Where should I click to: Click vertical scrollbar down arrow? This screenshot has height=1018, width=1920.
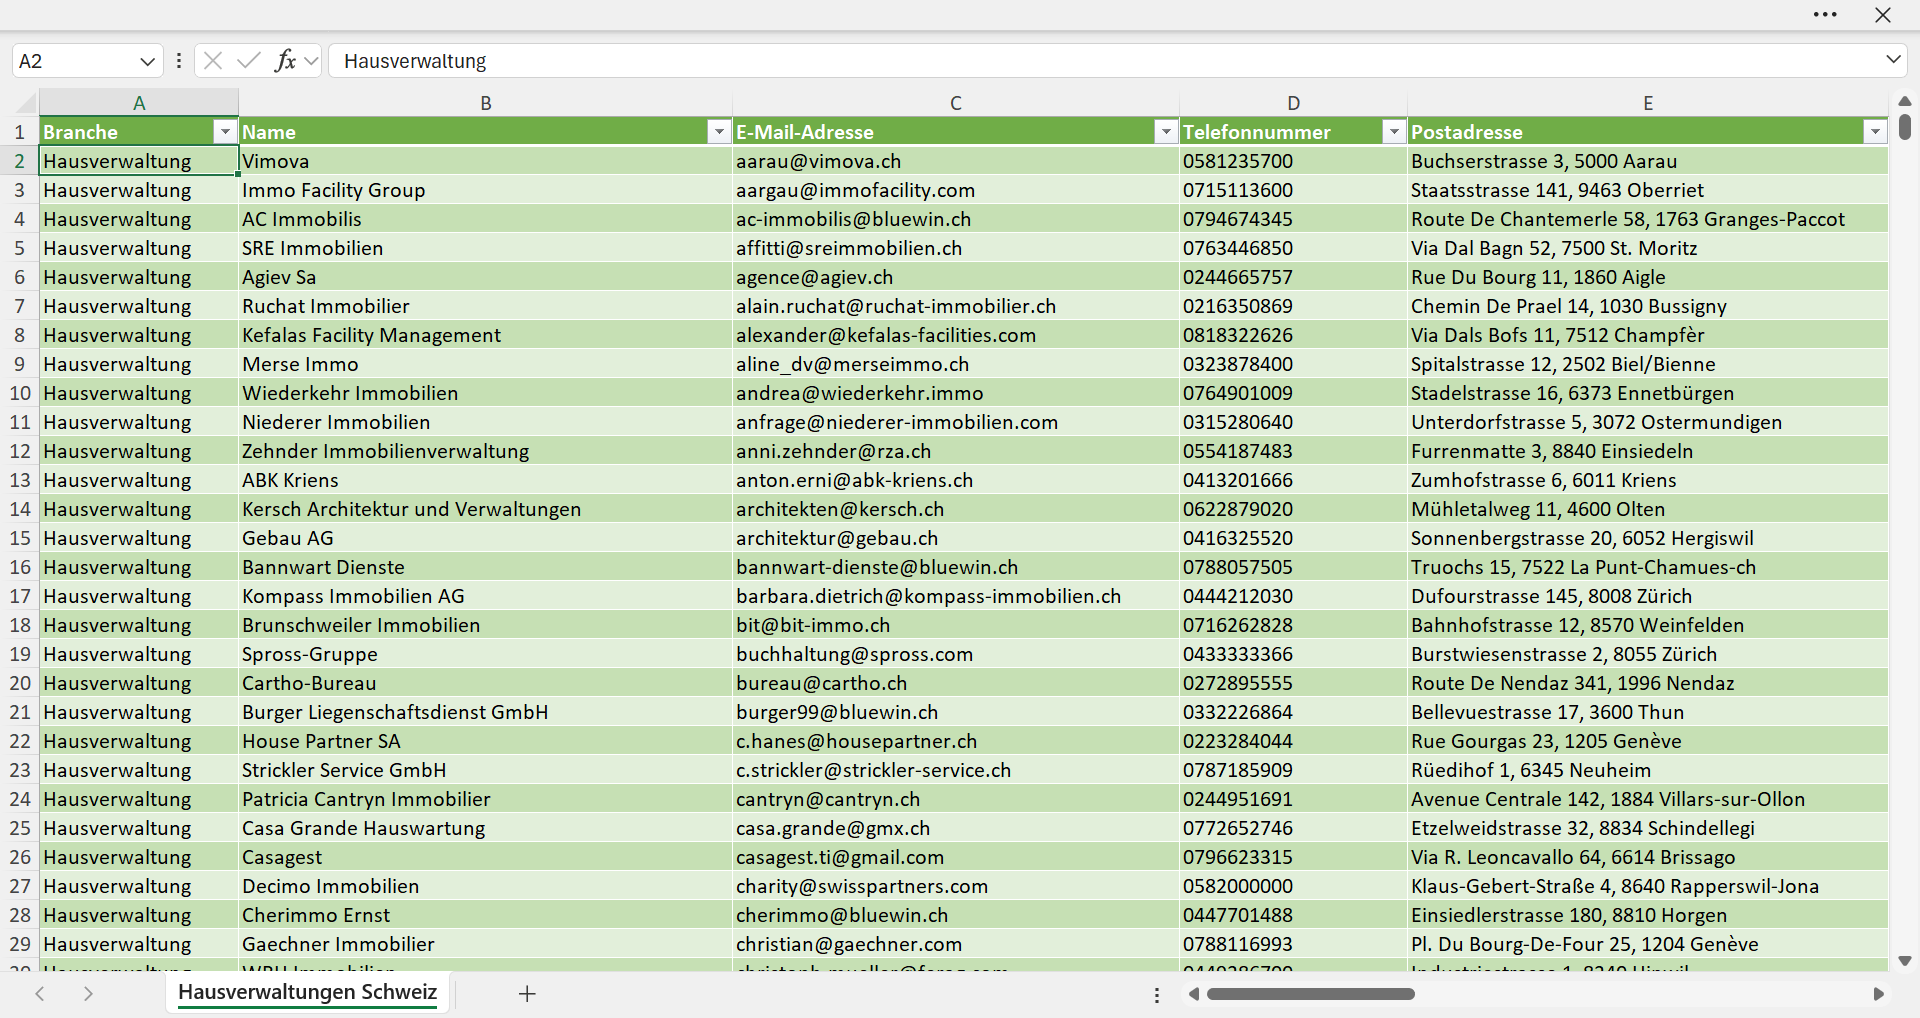(x=1905, y=961)
